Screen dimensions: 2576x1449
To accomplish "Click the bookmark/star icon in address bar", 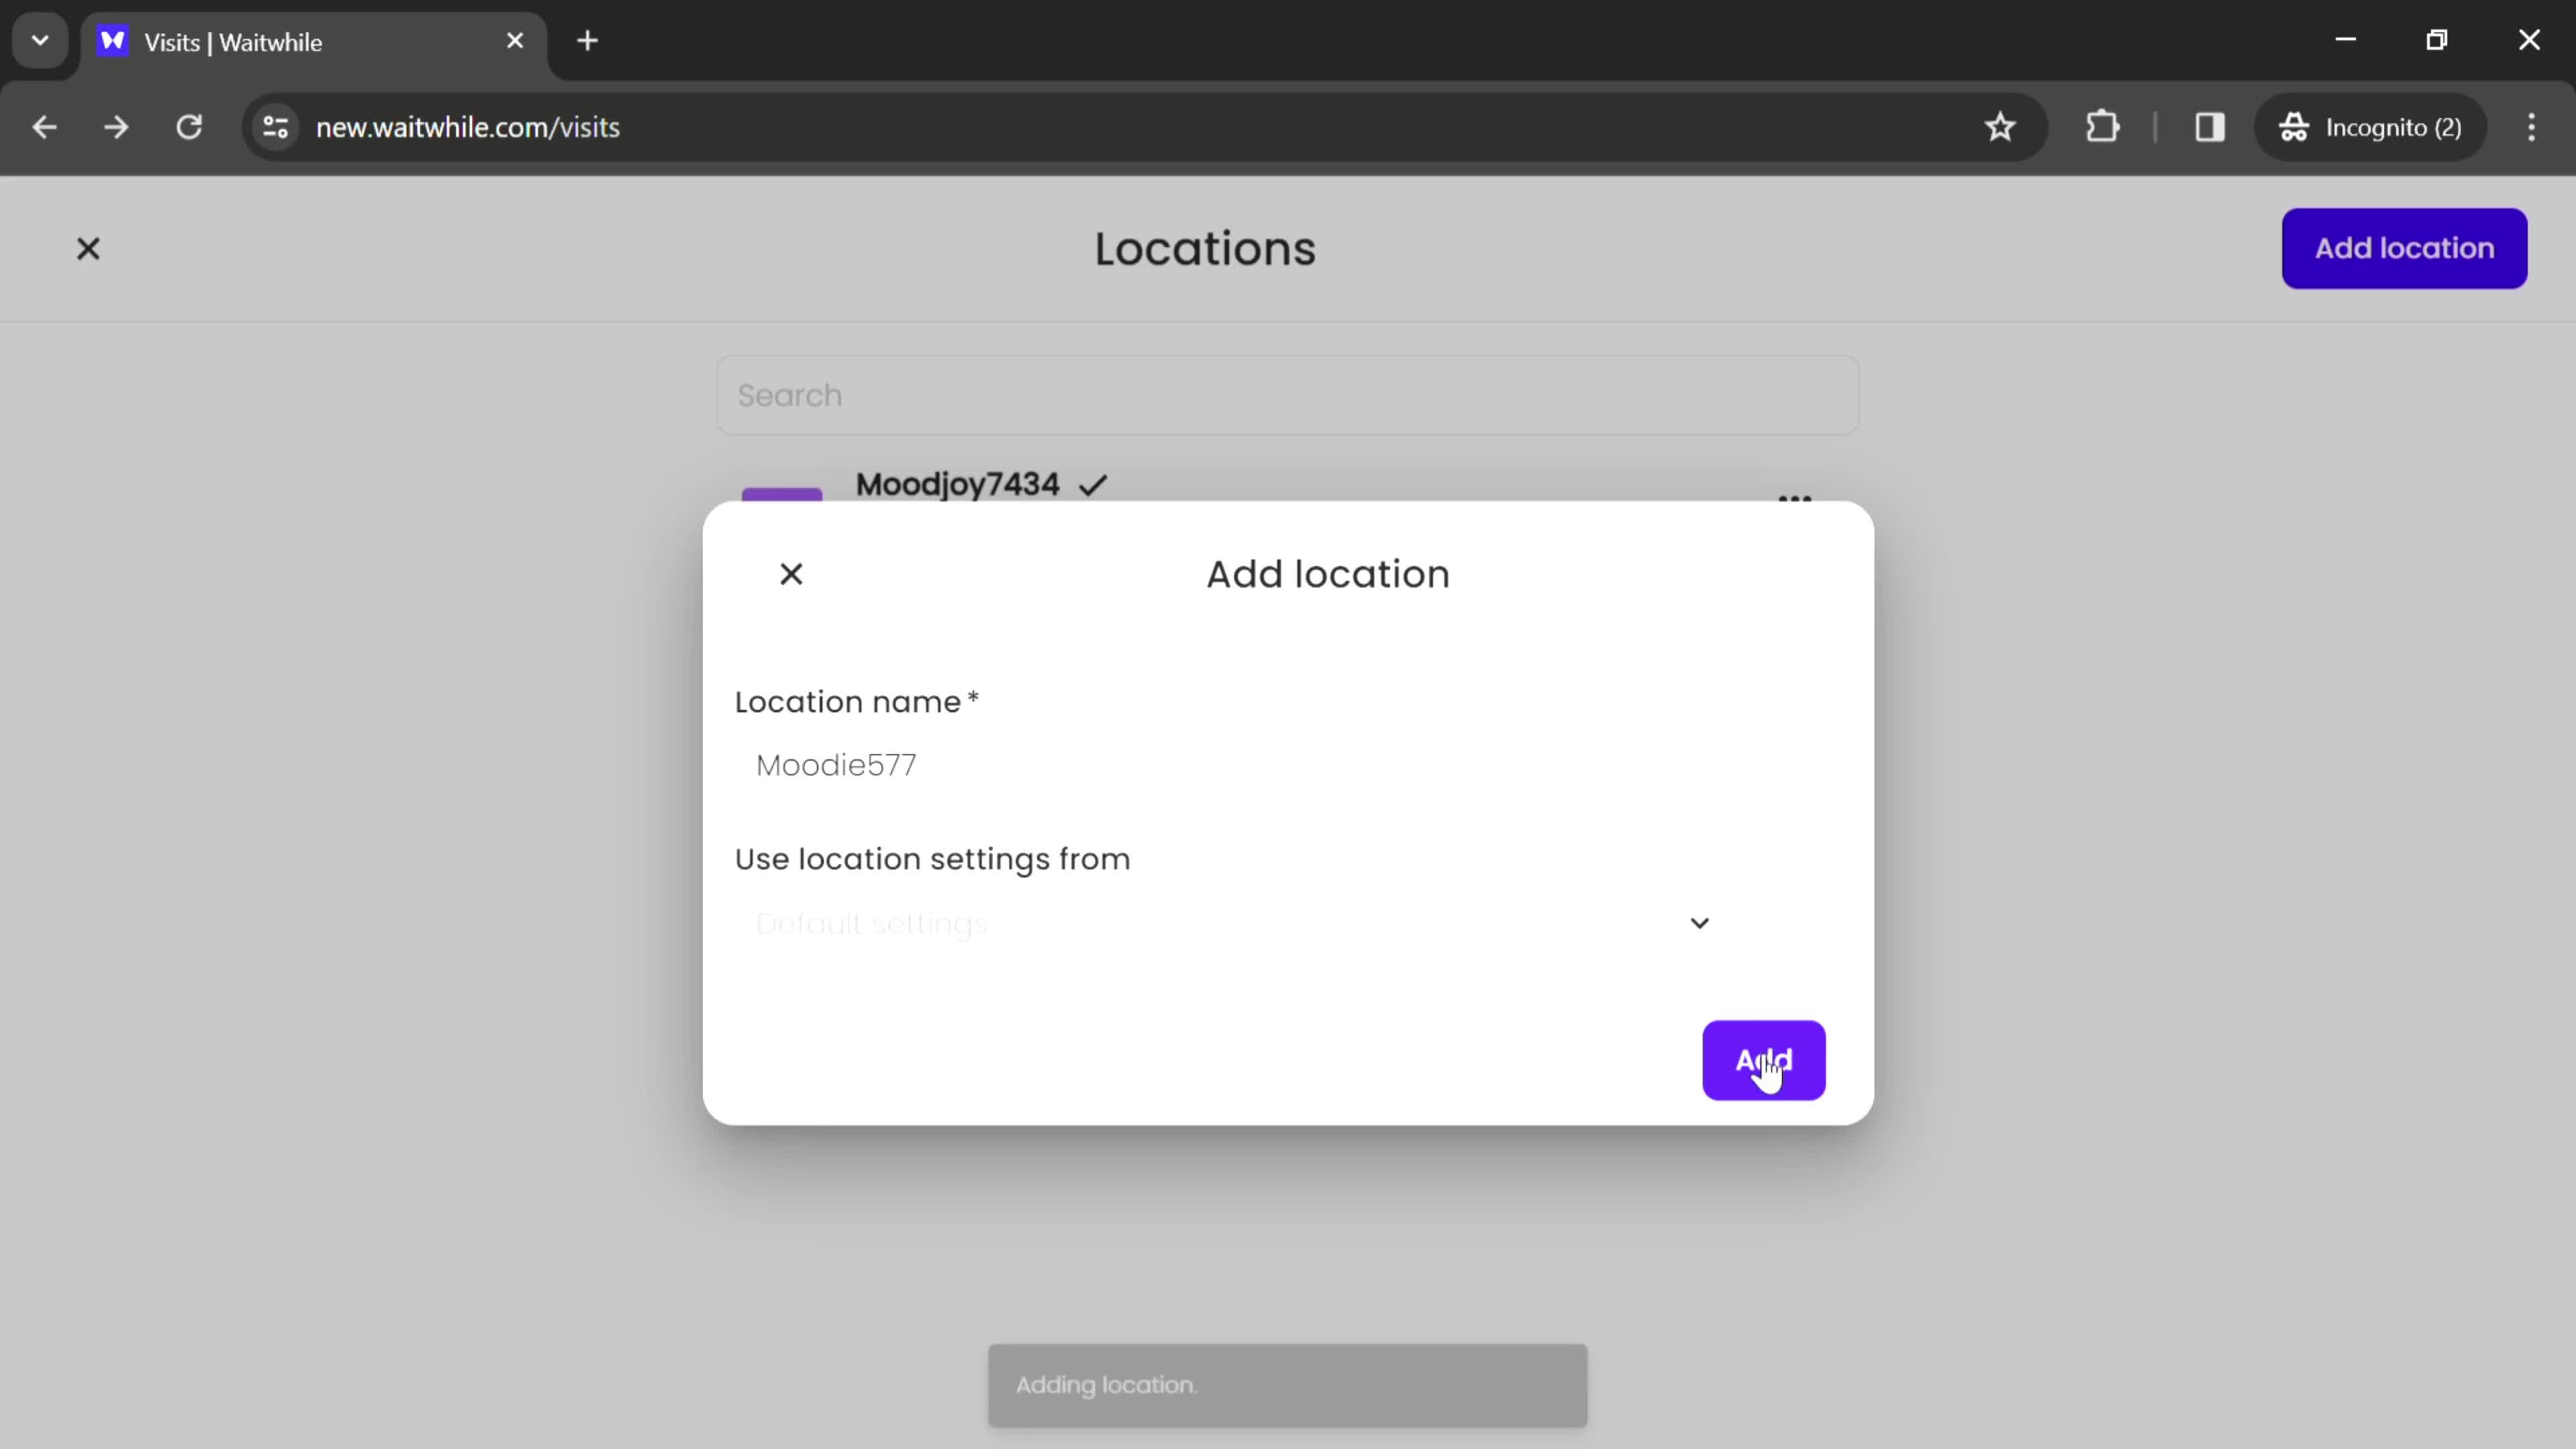I will click(x=2001, y=125).
